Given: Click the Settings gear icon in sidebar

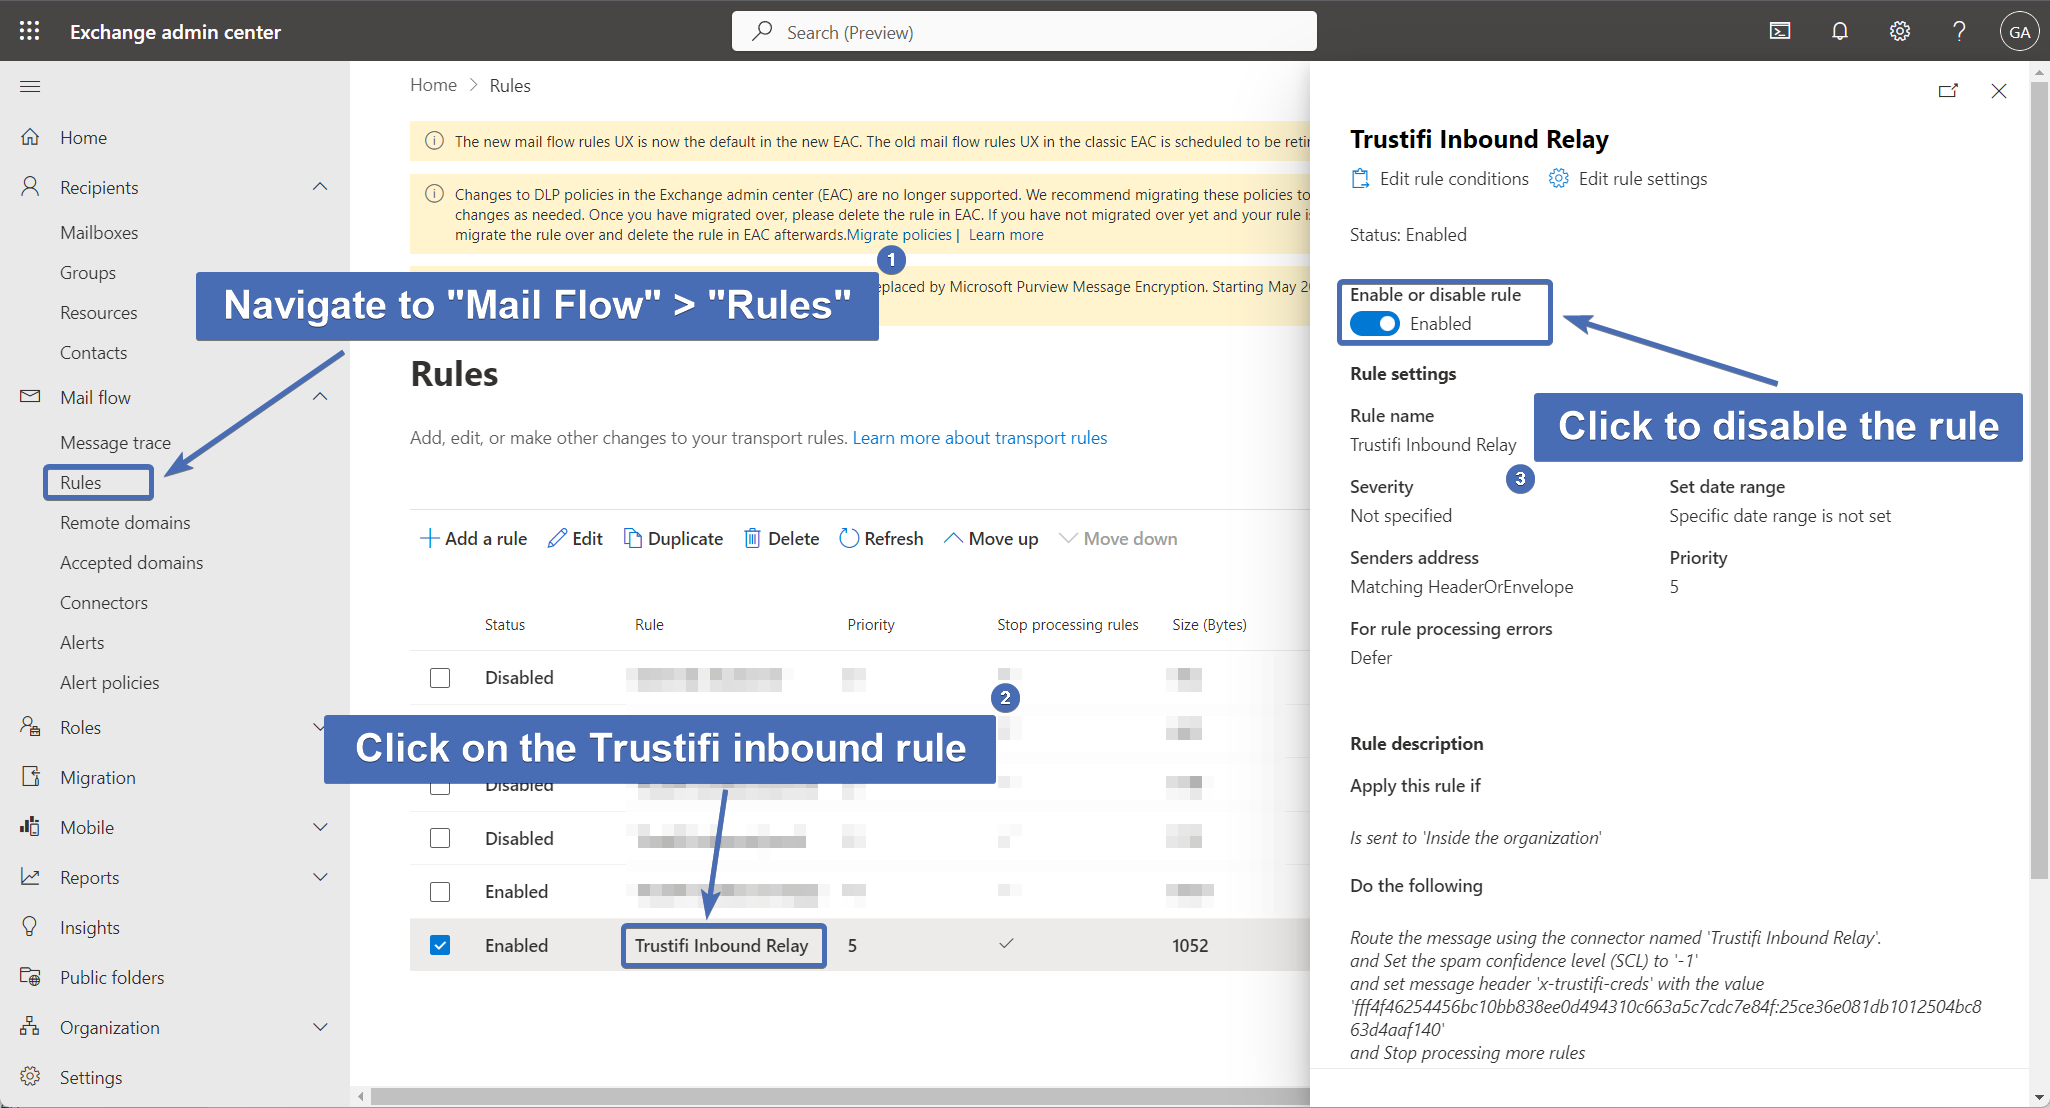Looking at the screenshot, I should (x=30, y=1077).
